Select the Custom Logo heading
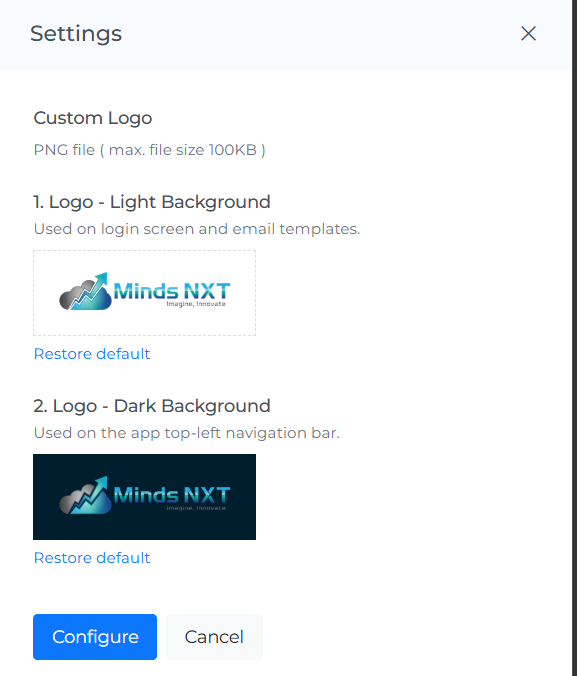This screenshot has width=577, height=676. pos(93,118)
